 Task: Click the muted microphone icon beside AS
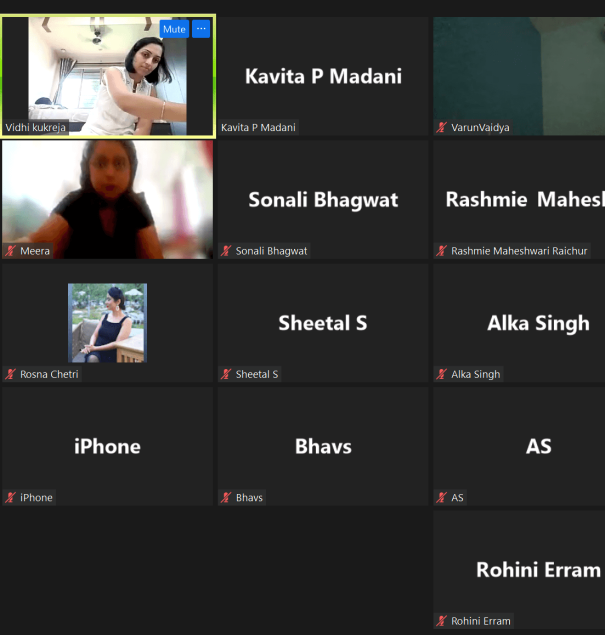[x=441, y=498]
